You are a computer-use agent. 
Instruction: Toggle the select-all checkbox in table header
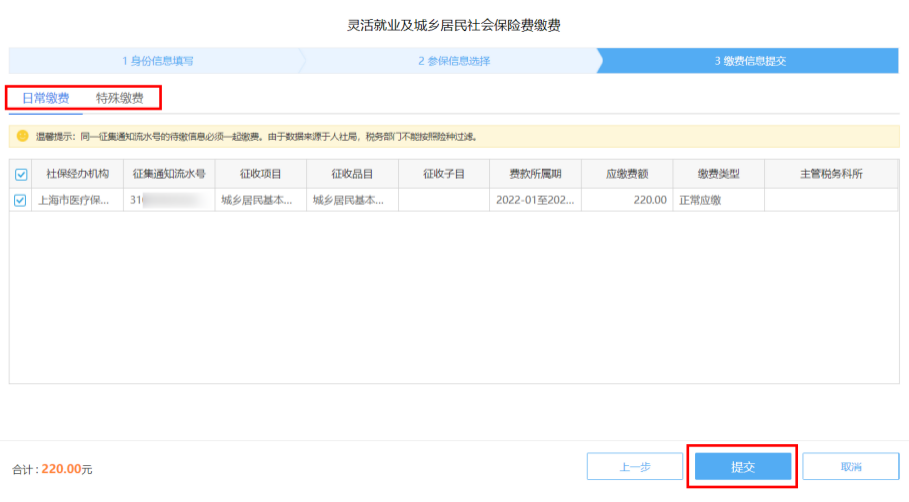(21, 174)
